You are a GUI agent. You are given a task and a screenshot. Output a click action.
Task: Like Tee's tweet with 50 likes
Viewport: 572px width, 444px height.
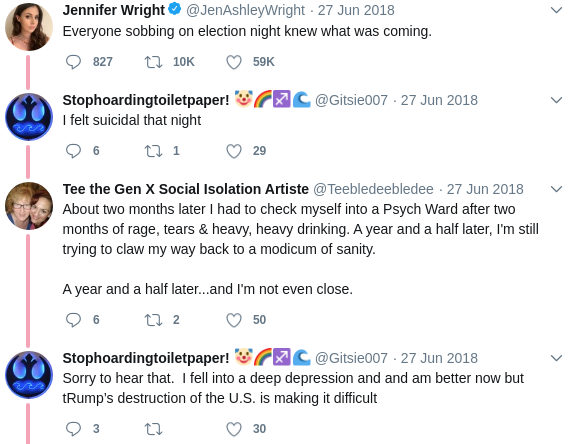point(234,320)
